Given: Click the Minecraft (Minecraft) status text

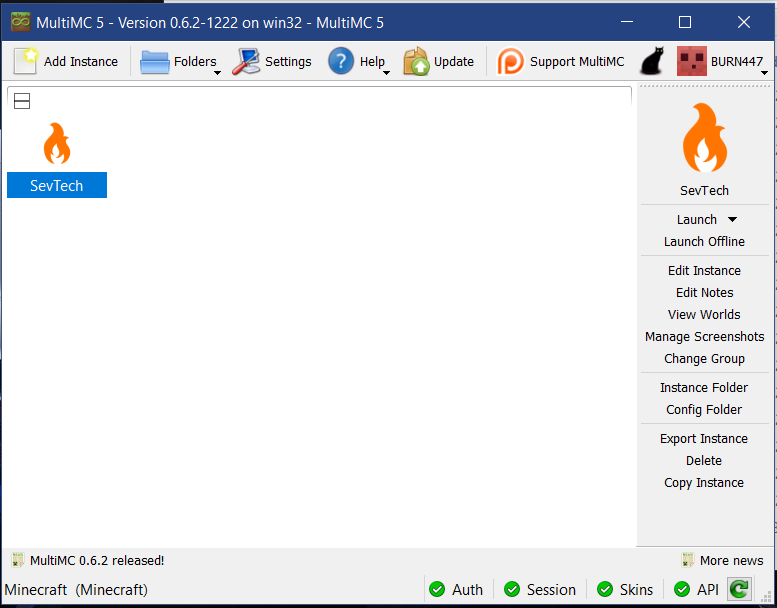Looking at the screenshot, I should point(76,590).
